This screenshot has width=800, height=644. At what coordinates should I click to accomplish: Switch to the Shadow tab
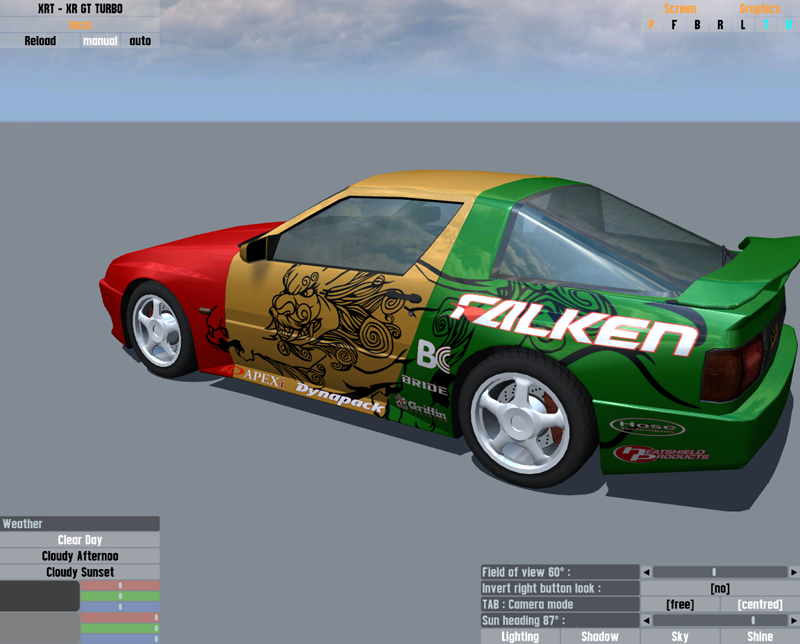600,636
